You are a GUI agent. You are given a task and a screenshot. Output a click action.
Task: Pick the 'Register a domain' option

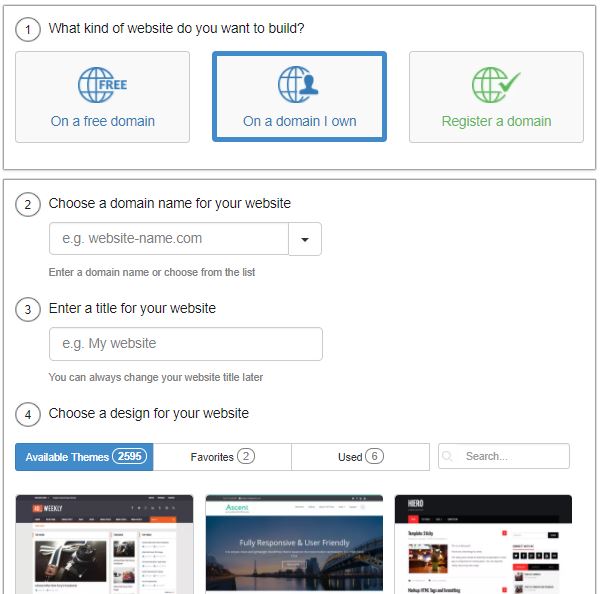tap(496, 97)
